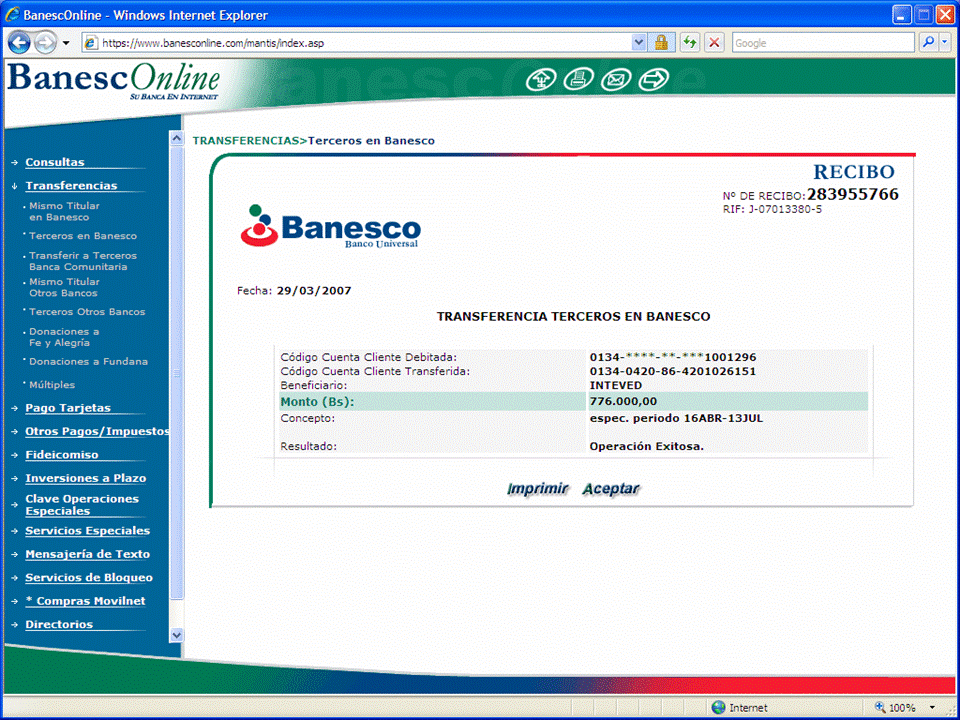Click Operación Exitosa result text
Image resolution: width=960 pixels, height=720 pixels.
click(x=647, y=446)
